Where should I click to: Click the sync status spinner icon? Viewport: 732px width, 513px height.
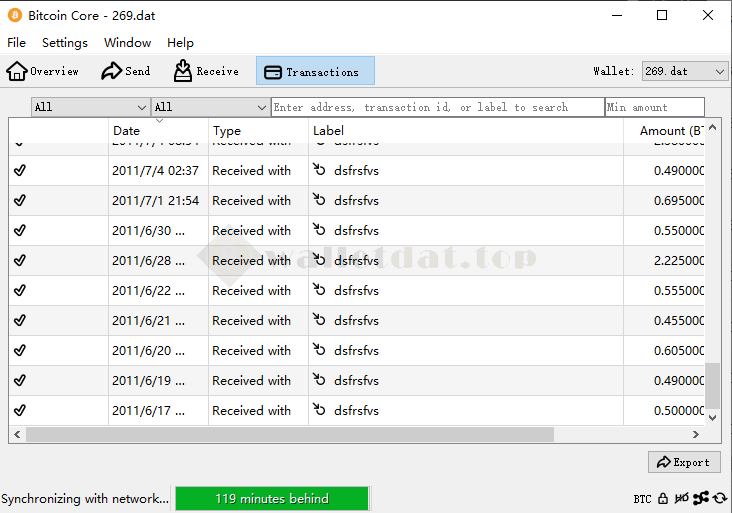click(x=719, y=498)
